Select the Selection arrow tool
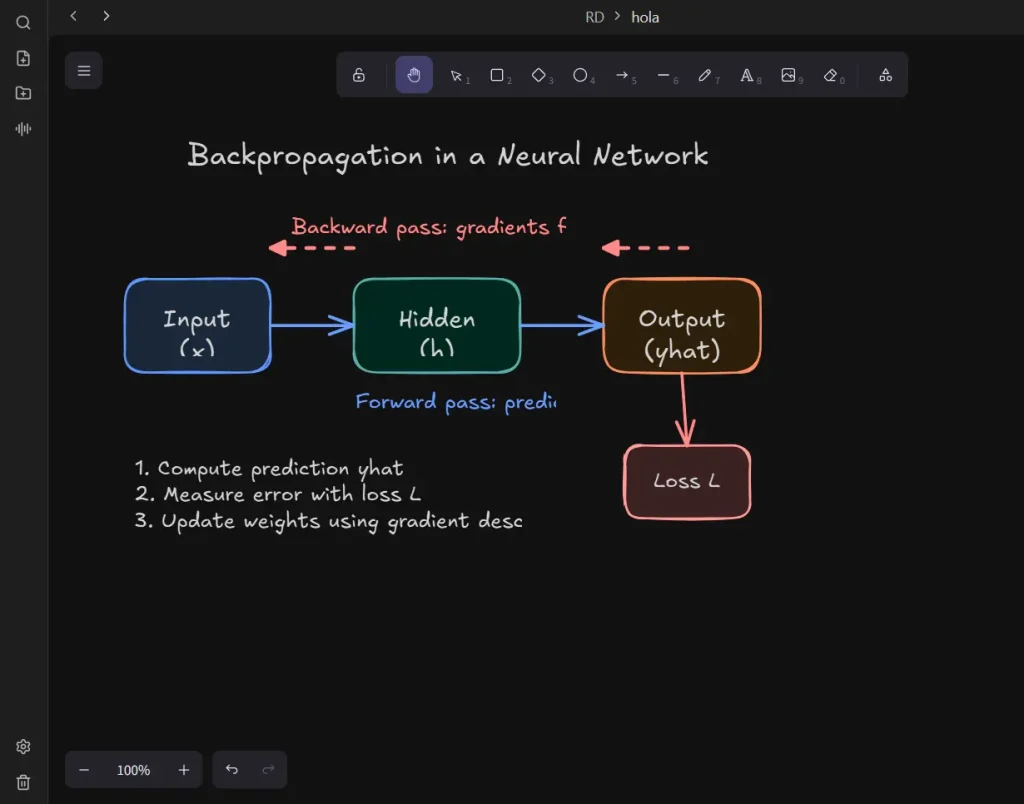 pos(456,75)
